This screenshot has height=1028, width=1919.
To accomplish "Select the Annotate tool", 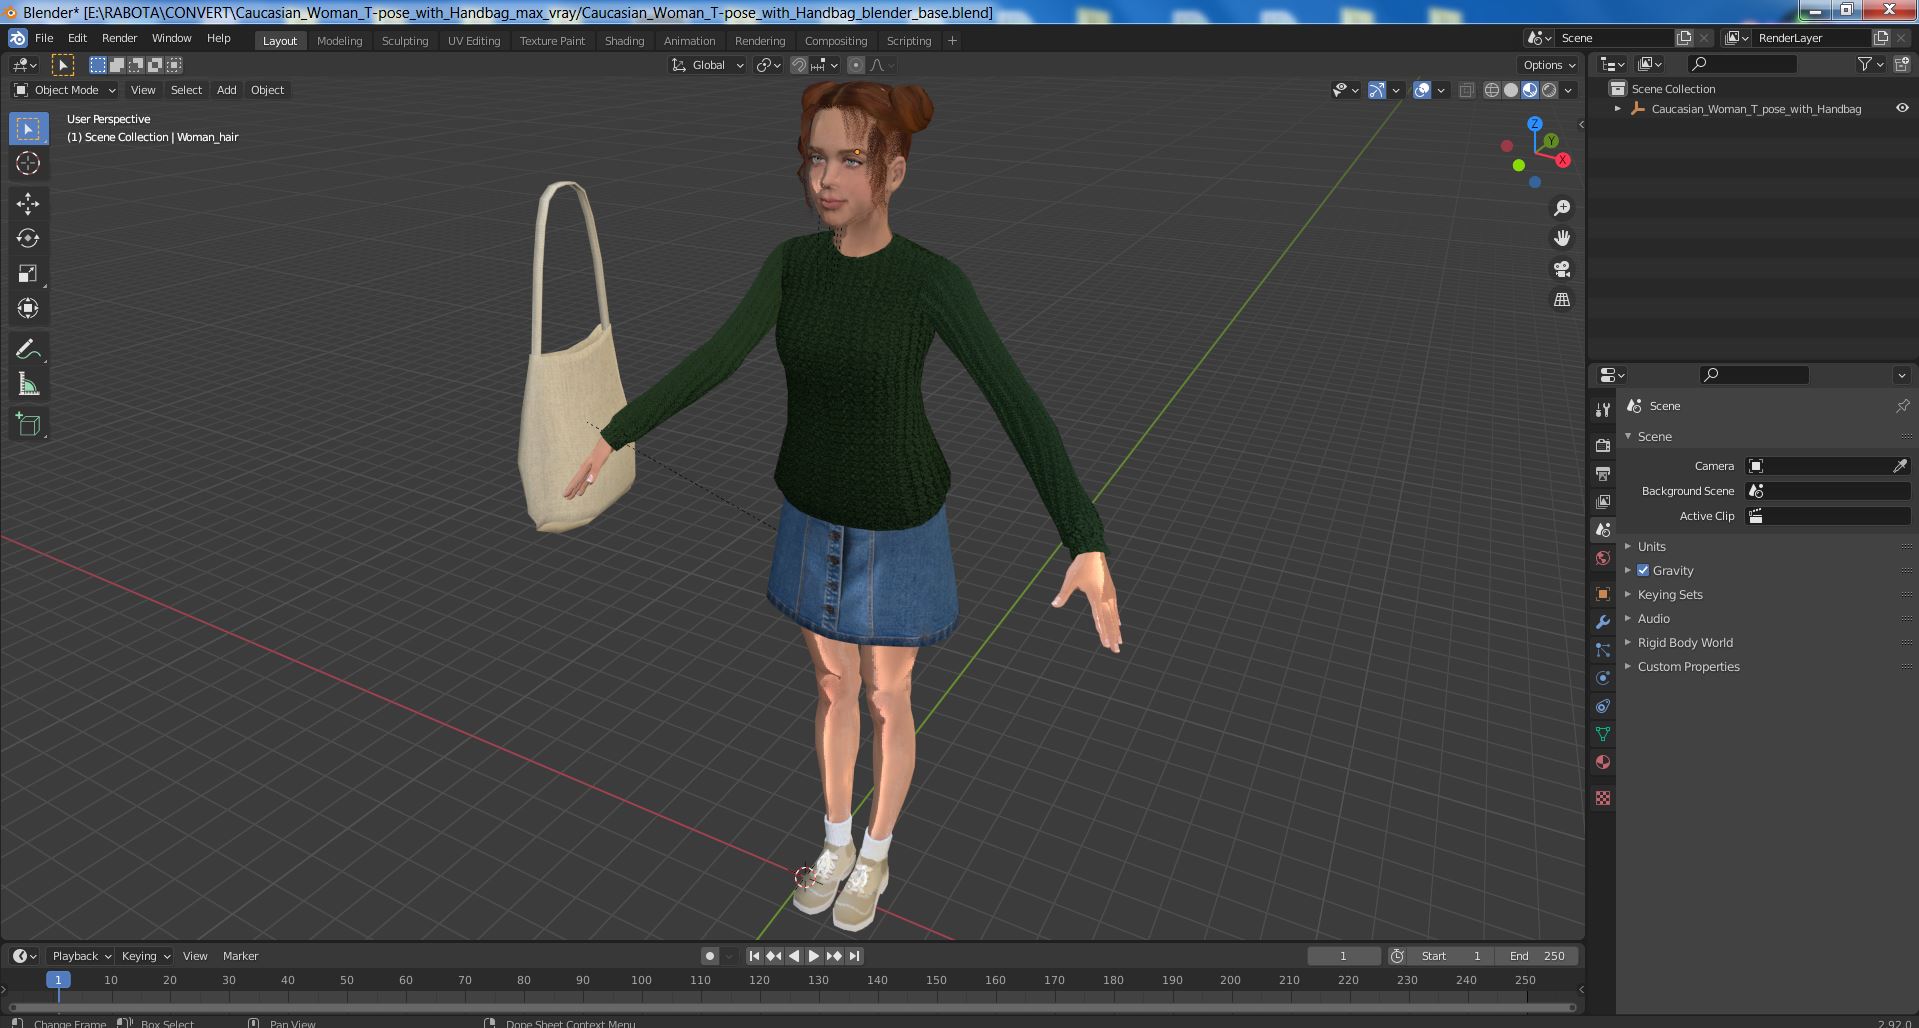I will [28, 349].
